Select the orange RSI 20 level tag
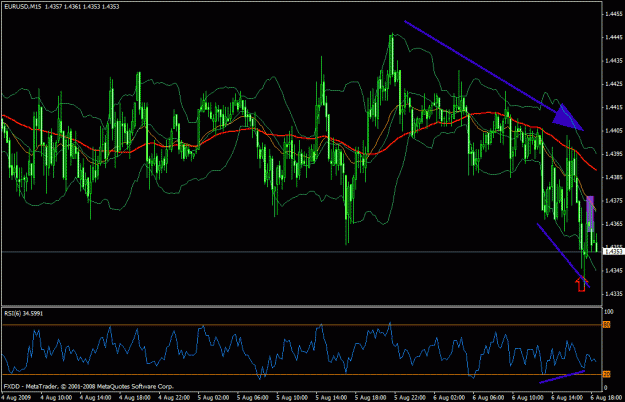The width and height of the screenshot is (625, 402). (606, 375)
